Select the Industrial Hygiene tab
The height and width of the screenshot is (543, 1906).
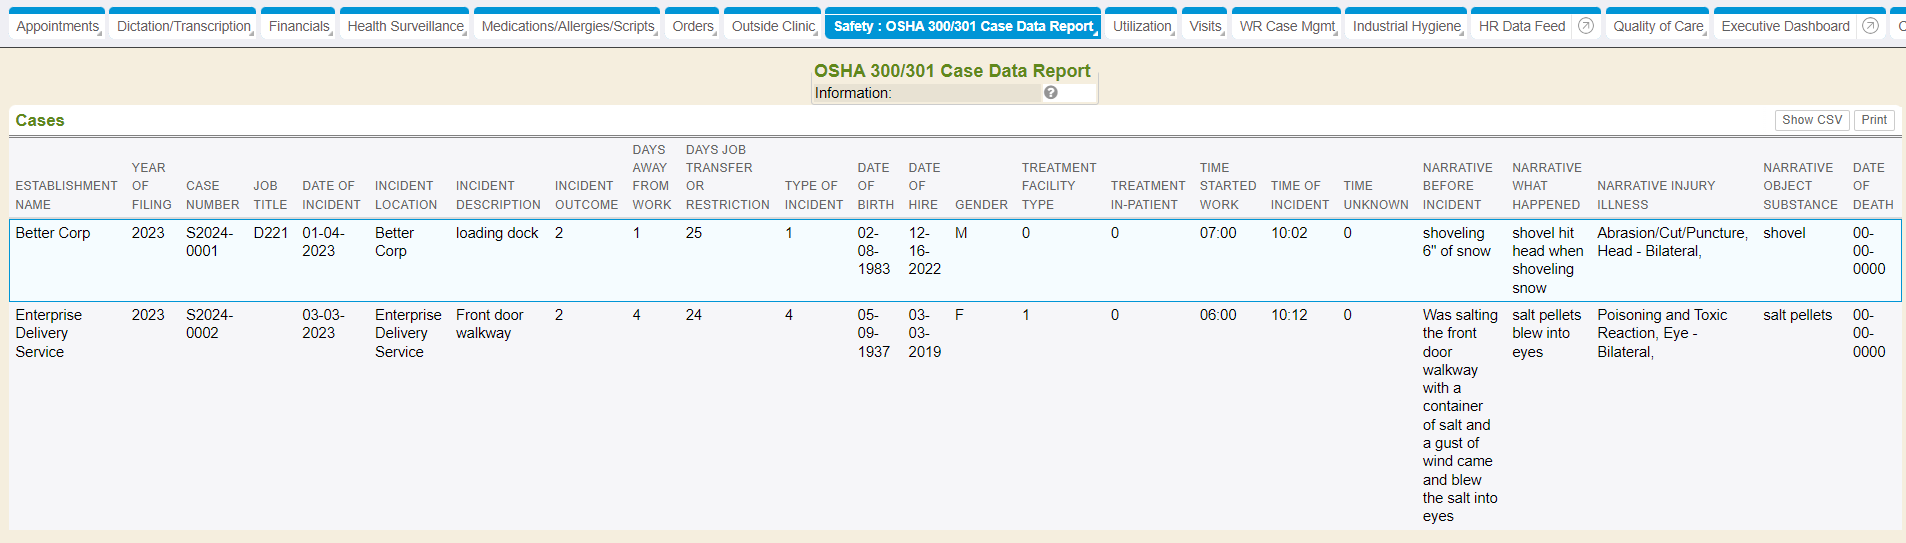pos(1406,26)
